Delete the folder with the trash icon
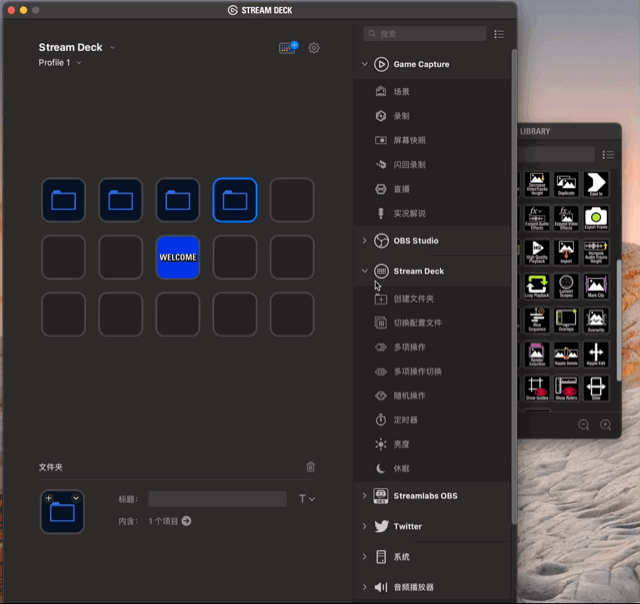Image resolution: width=640 pixels, height=604 pixels. (311, 466)
